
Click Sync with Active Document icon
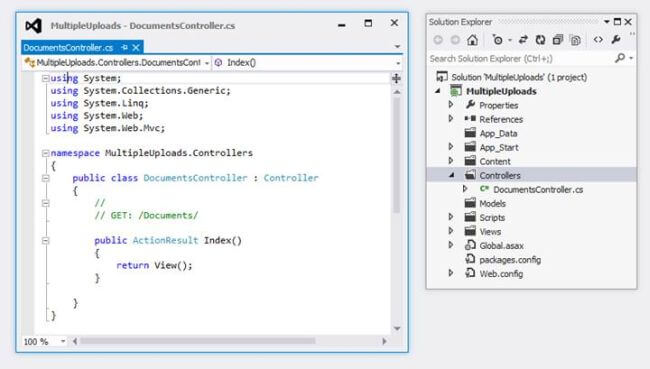click(523, 40)
